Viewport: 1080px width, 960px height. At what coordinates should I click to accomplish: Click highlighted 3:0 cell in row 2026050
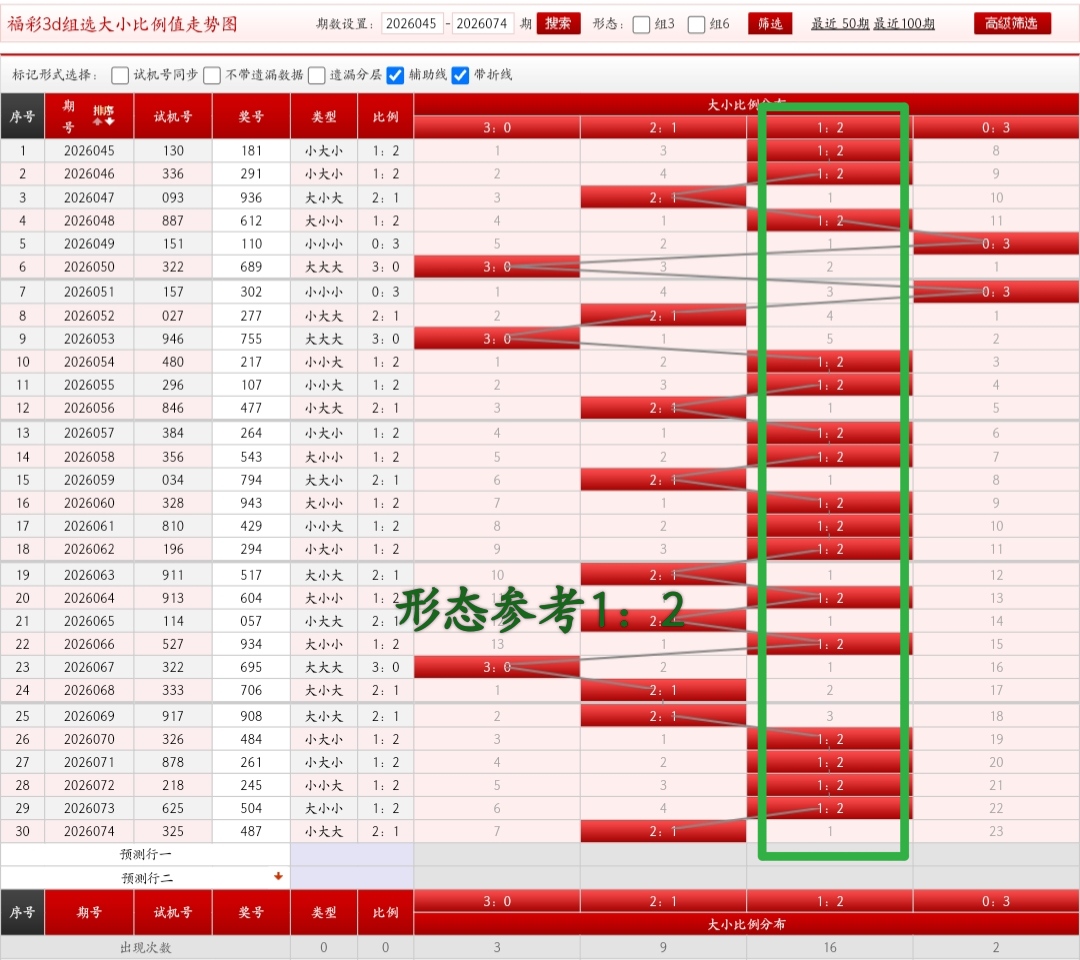click(x=497, y=267)
